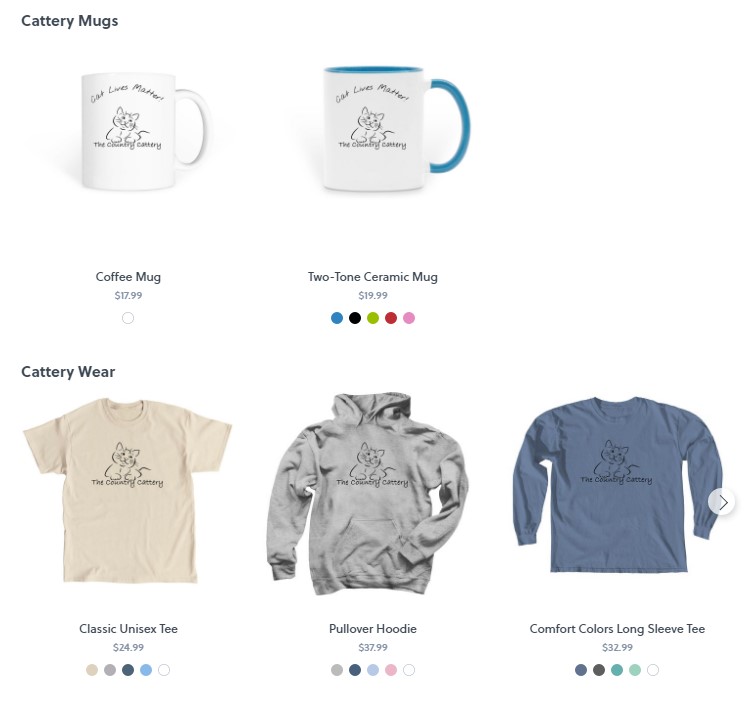Choose the pink Two-Tone Ceramic Mug color
The width and height of the screenshot is (750, 703).
[x=409, y=318]
